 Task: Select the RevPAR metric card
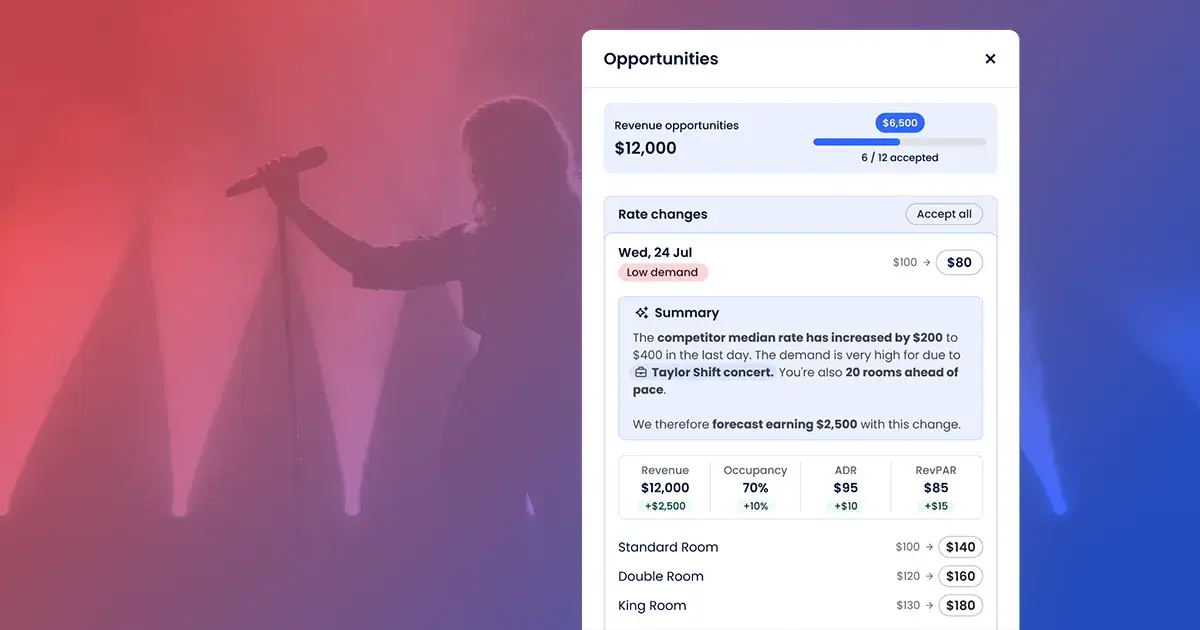[x=936, y=488]
